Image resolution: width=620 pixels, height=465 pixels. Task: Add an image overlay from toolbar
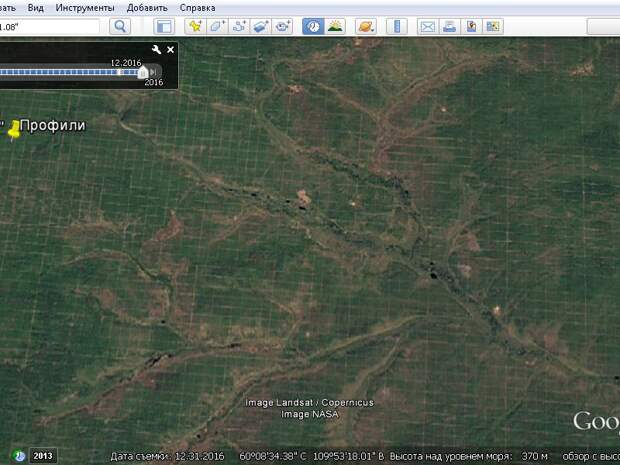(261, 27)
